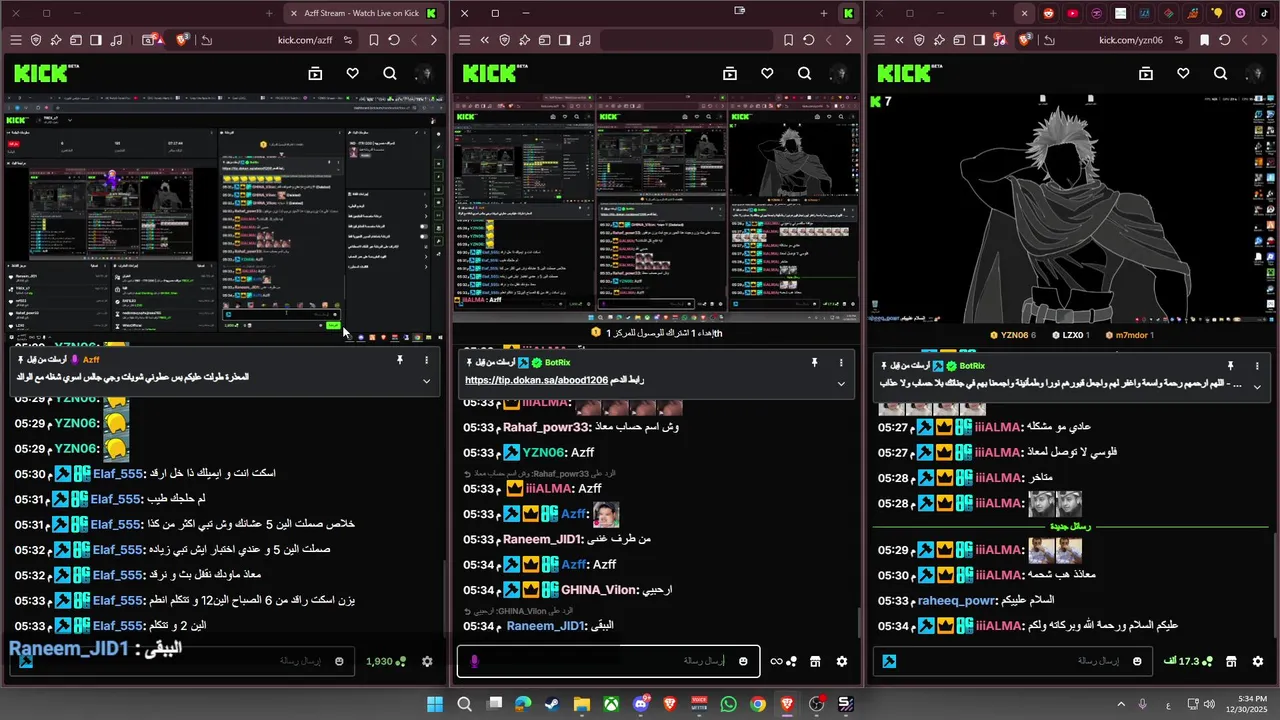Open the emoji picker in the yzn06 chat
This screenshot has height=720, width=1280.
pyautogui.click(x=1138, y=661)
